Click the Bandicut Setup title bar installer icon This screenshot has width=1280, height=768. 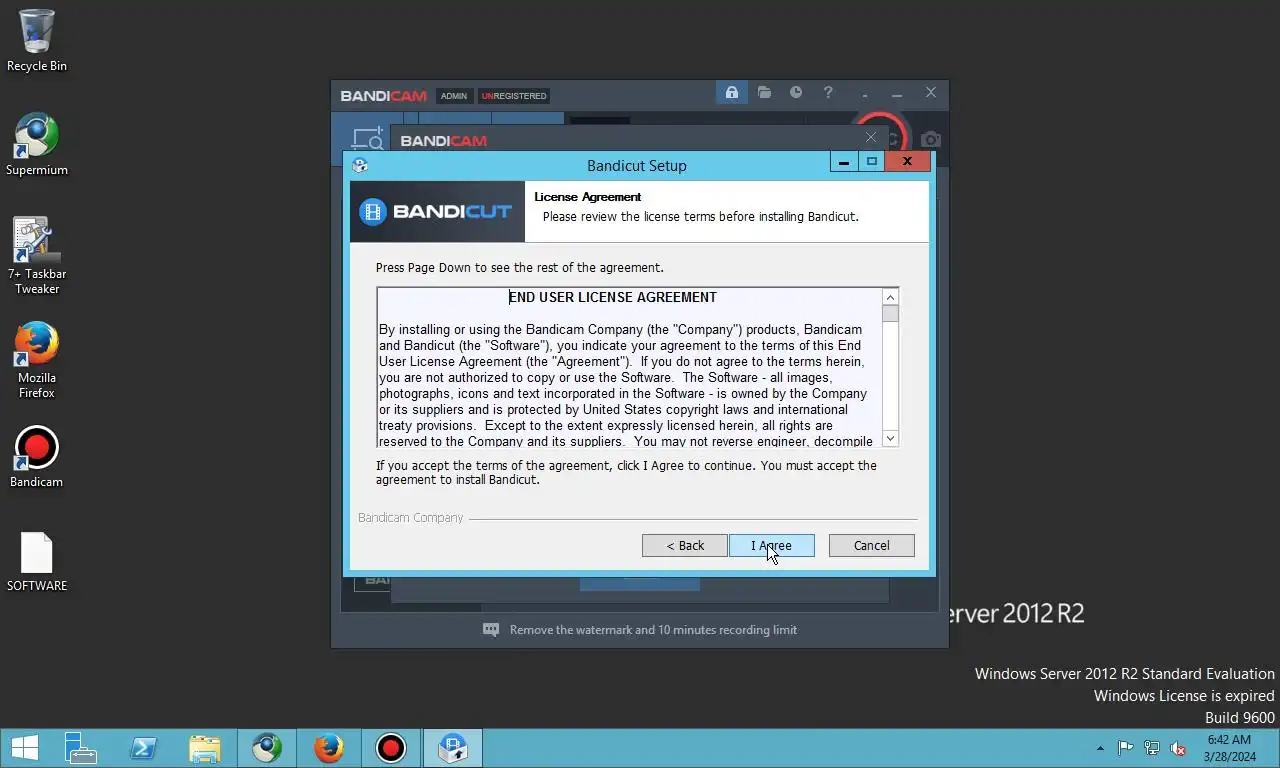360,165
